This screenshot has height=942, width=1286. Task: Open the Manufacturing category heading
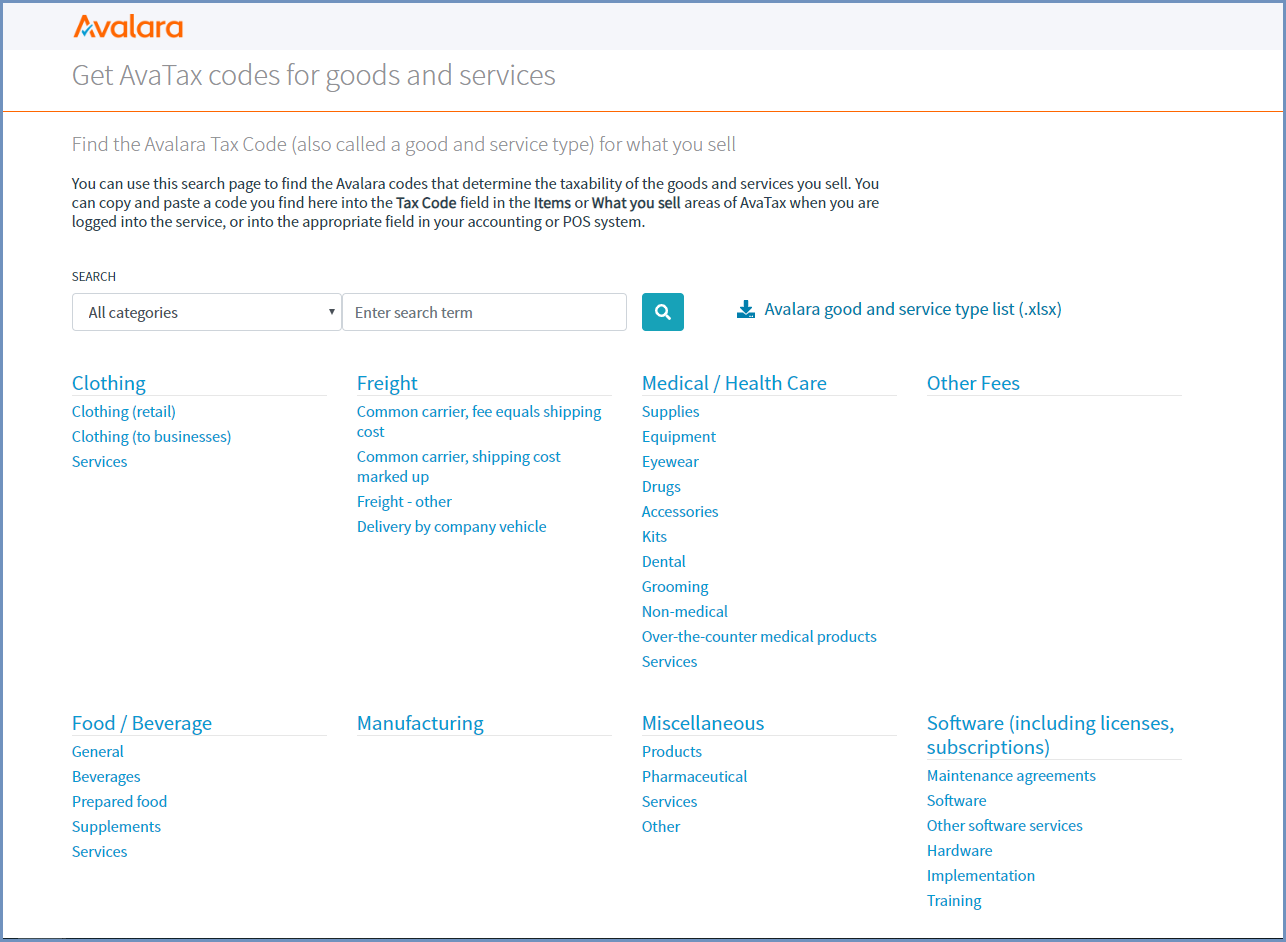tap(420, 723)
